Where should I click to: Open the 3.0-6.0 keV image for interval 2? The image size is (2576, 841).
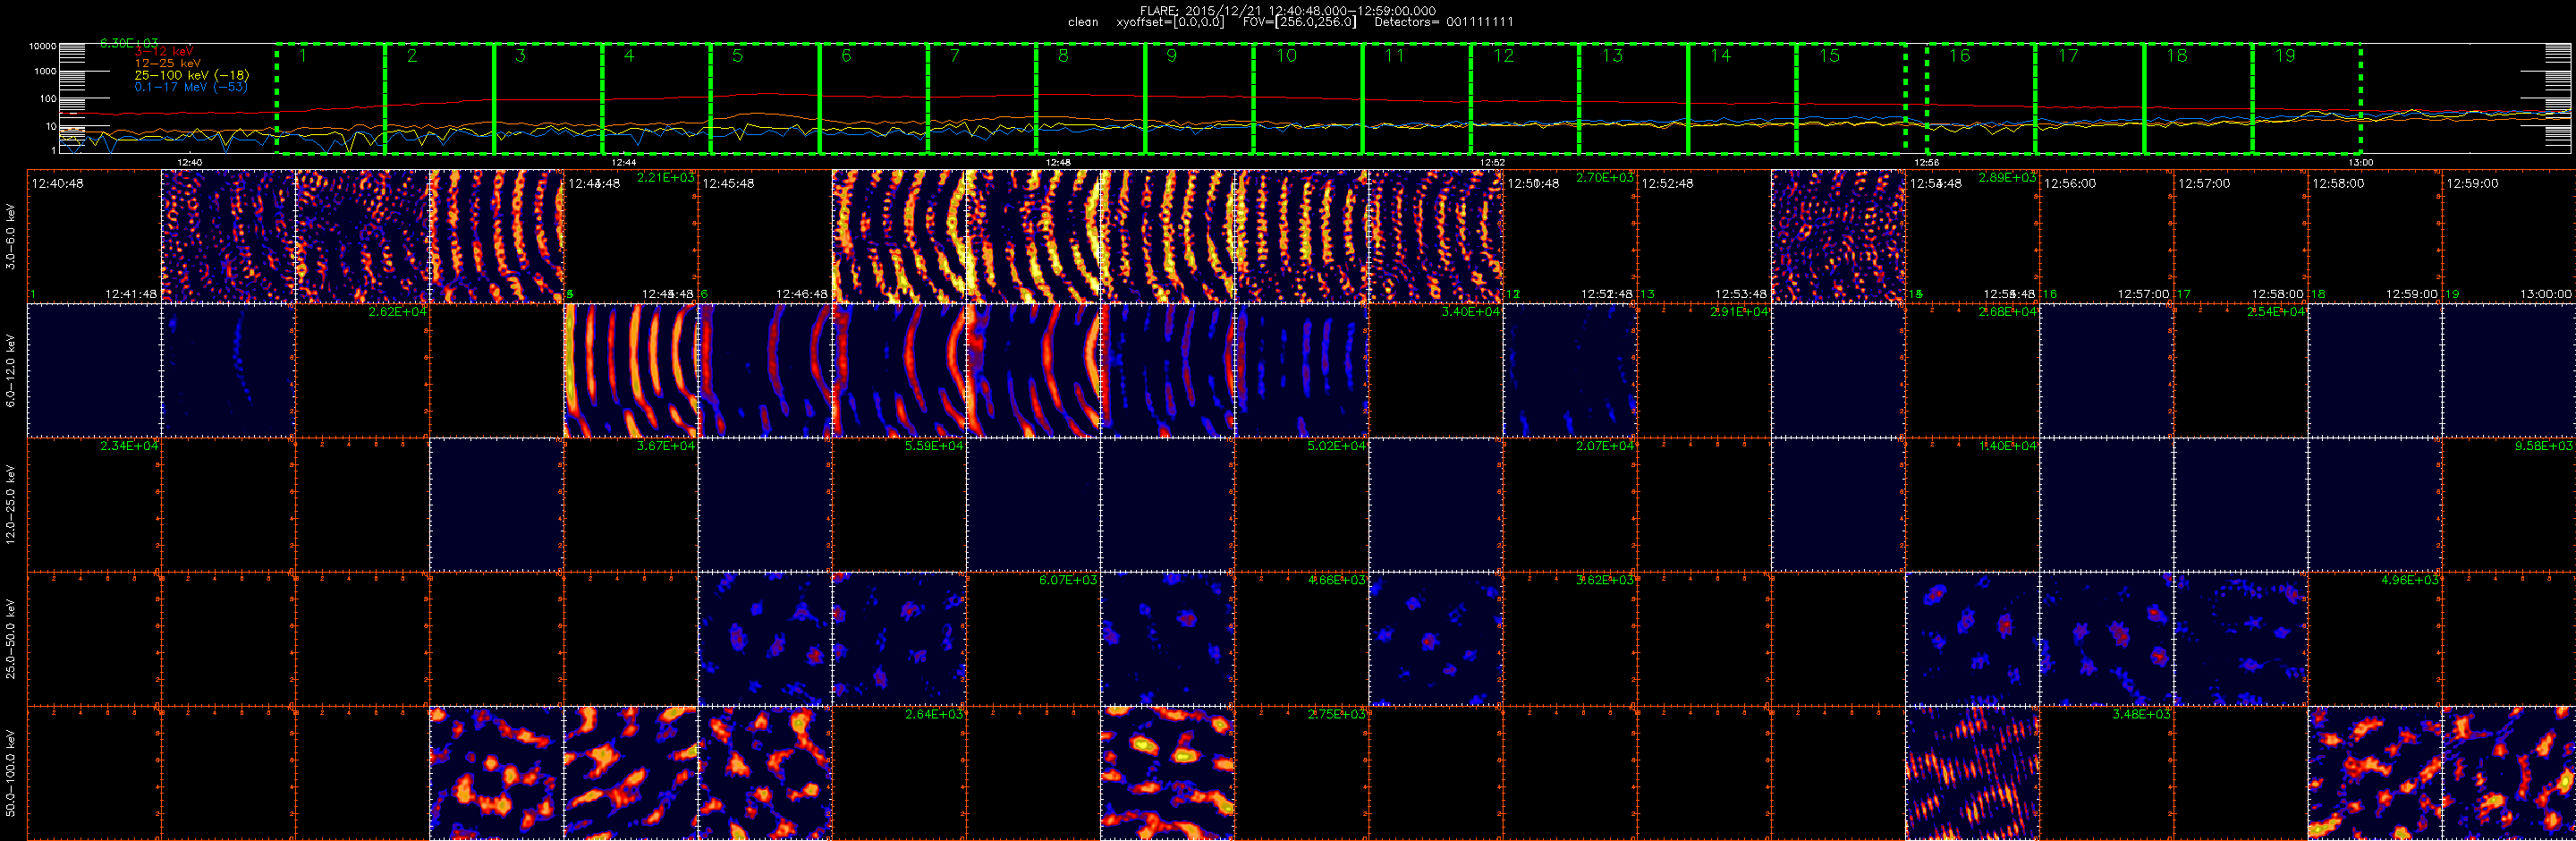[x=228, y=236]
